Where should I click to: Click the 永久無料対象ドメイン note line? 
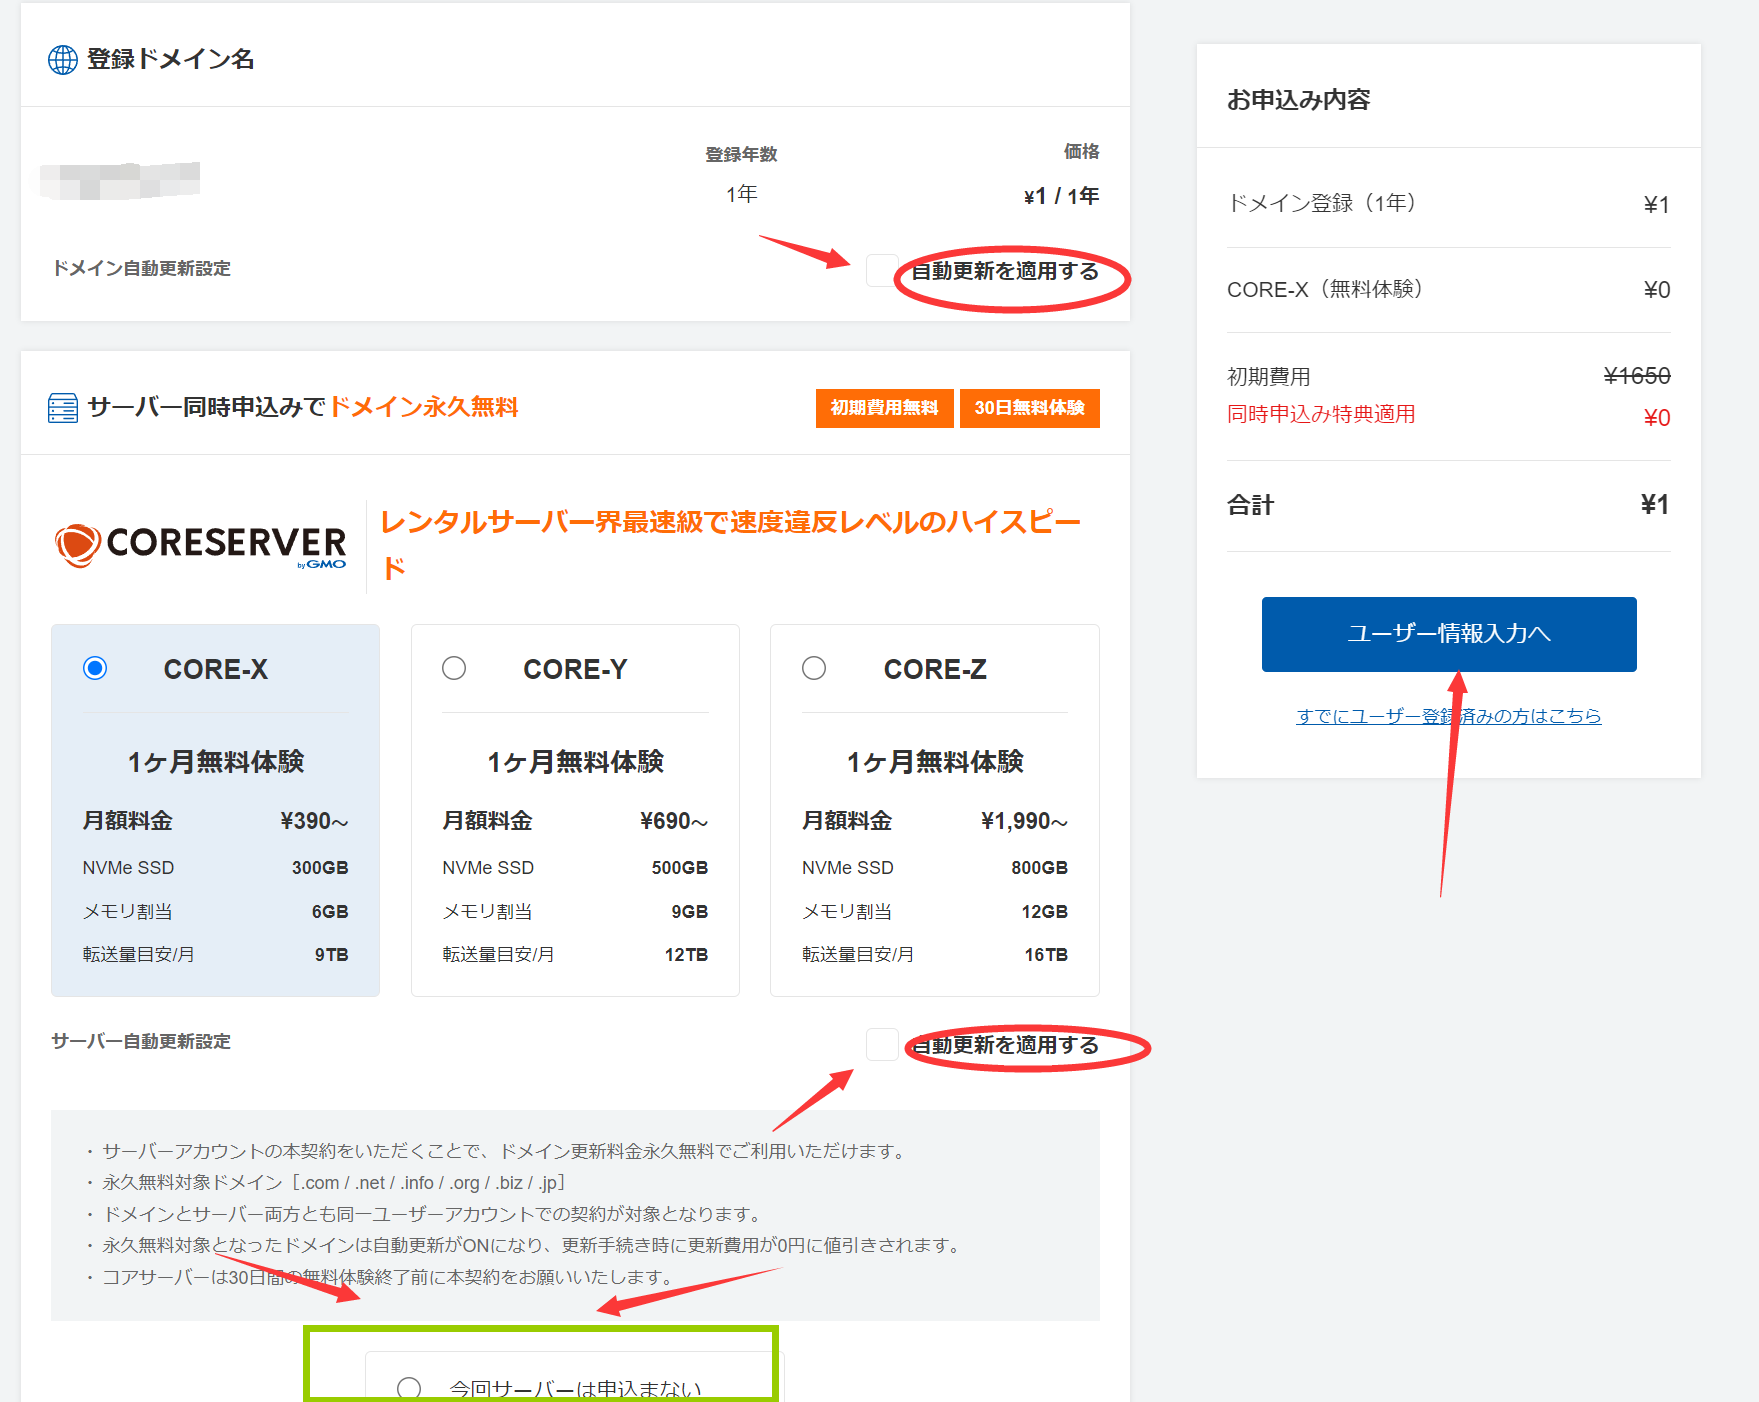click(325, 1182)
